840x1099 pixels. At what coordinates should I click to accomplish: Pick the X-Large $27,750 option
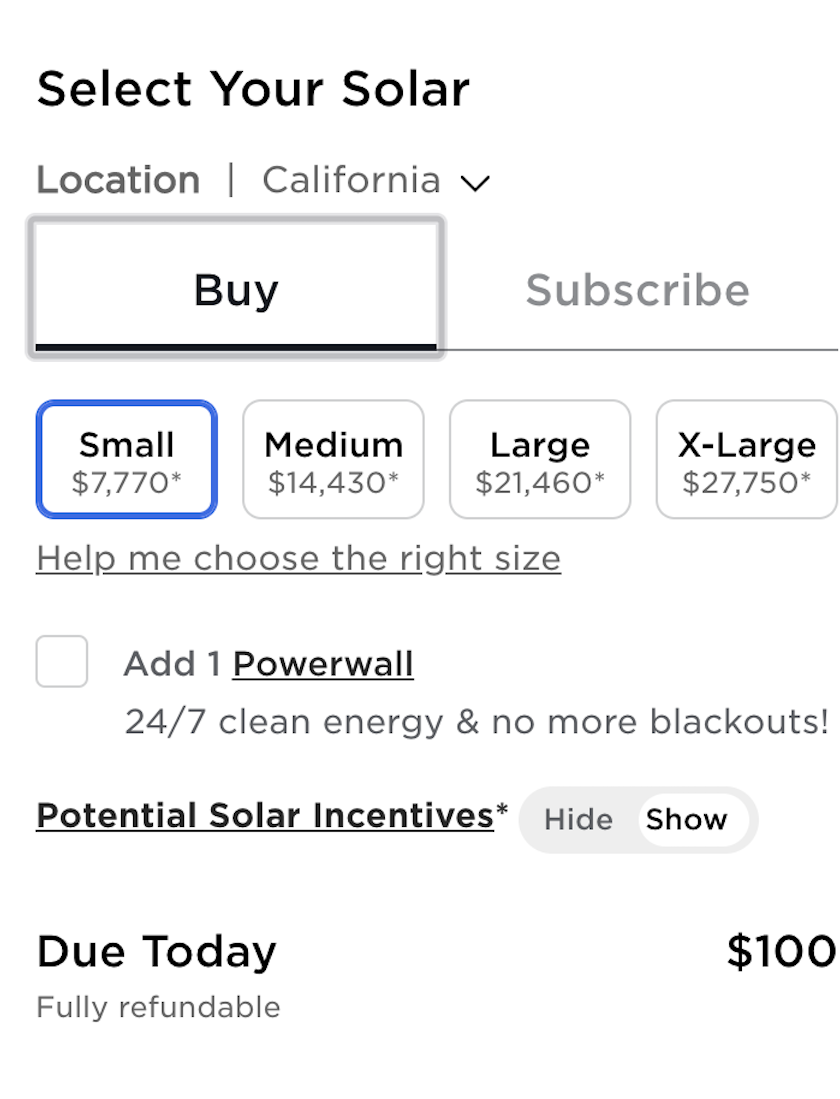click(747, 459)
